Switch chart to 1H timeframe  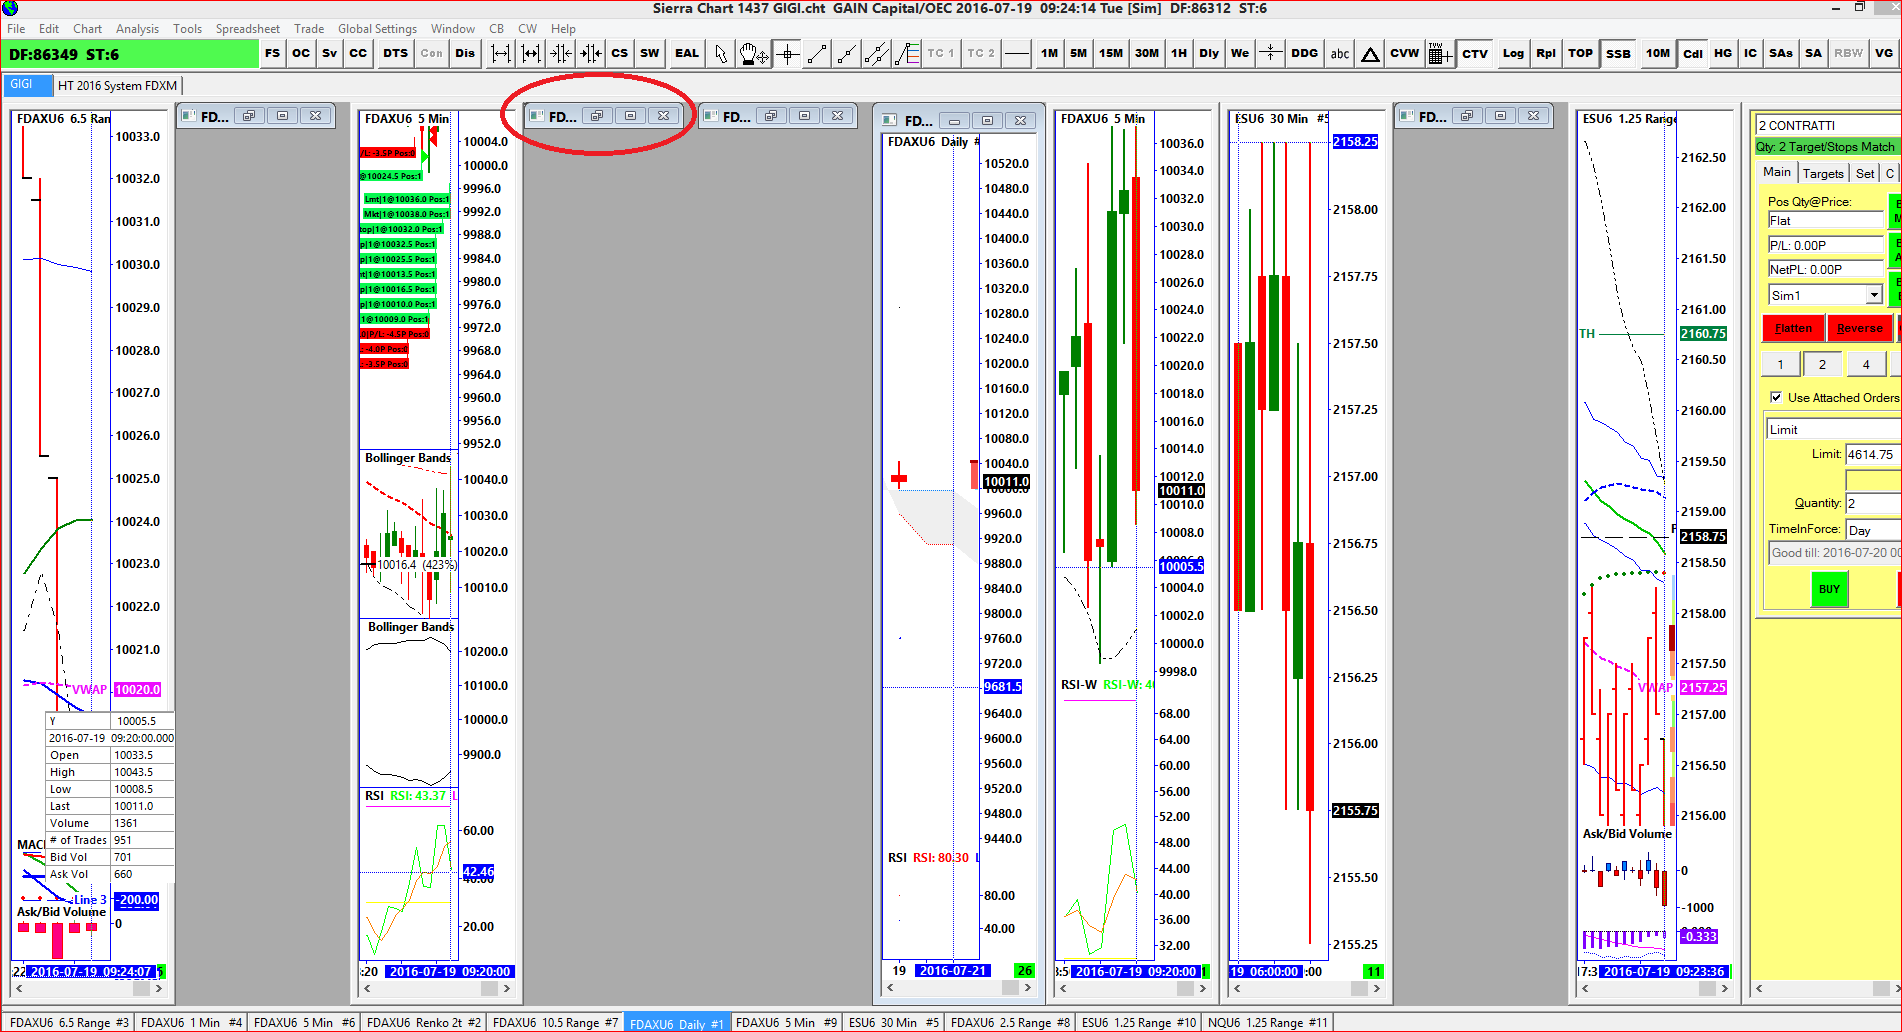point(1179,54)
